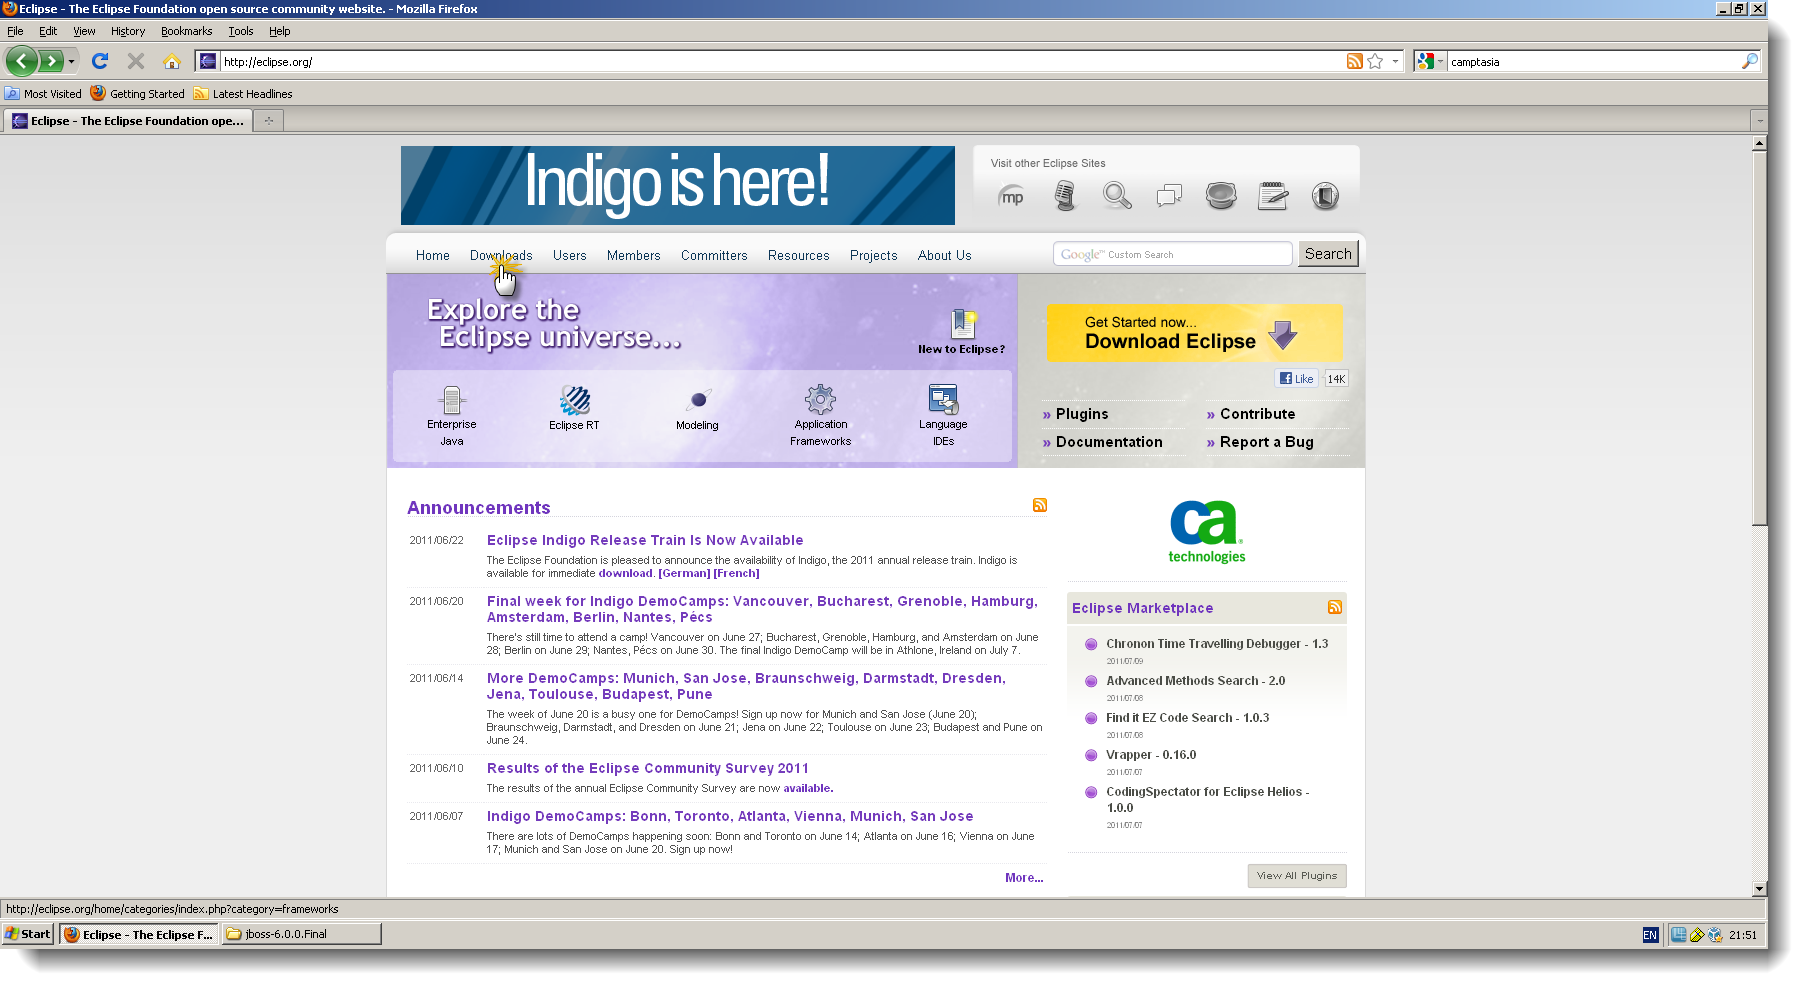The width and height of the screenshot is (1808, 989).
Task: Click View All Plugins
Action: click(1296, 875)
